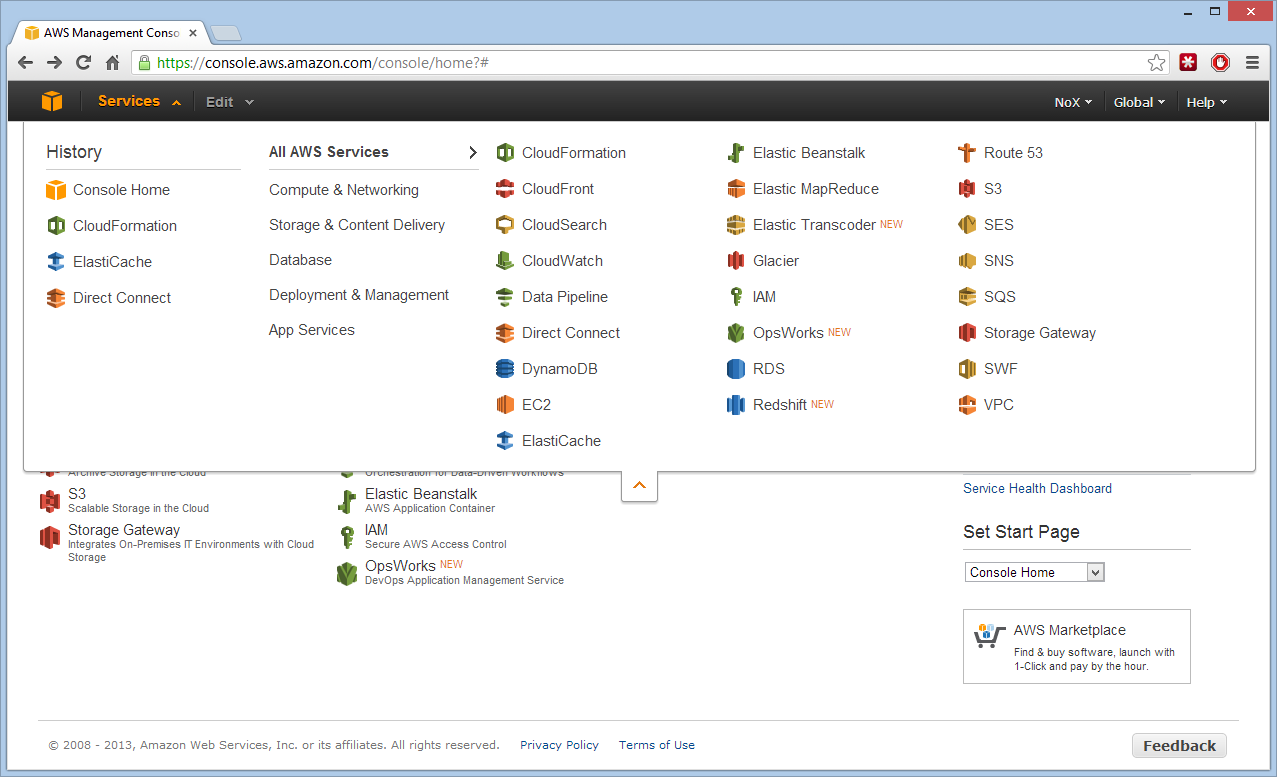
Task: Launch Data Pipeline via its icon
Action: click(505, 297)
